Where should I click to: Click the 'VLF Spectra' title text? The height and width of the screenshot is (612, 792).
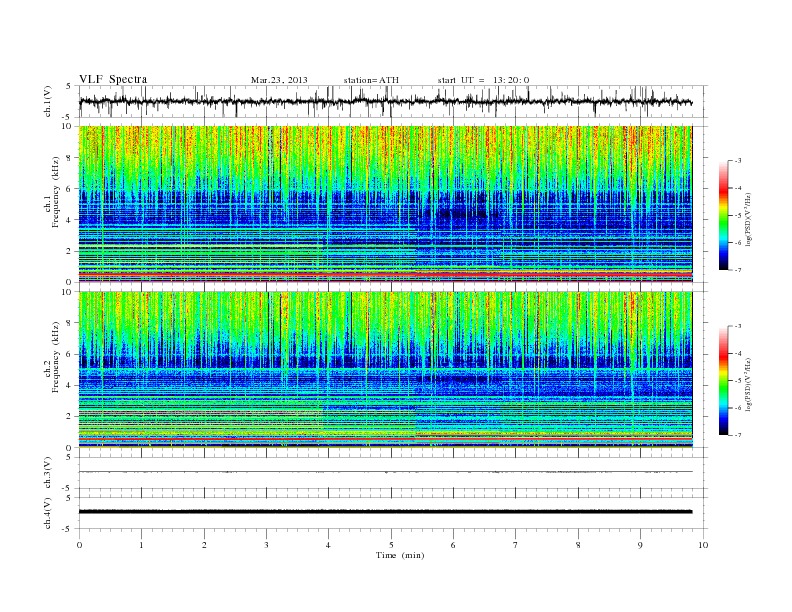pyautogui.click(x=113, y=79)
